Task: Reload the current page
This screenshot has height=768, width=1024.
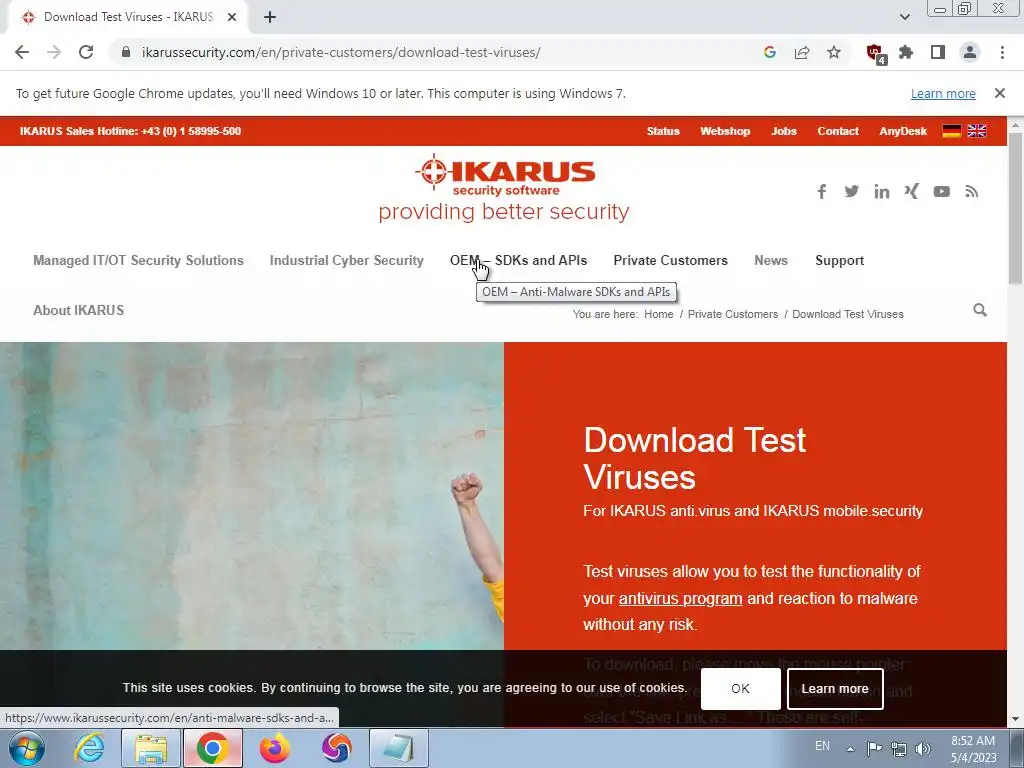Action: [86, 52]
